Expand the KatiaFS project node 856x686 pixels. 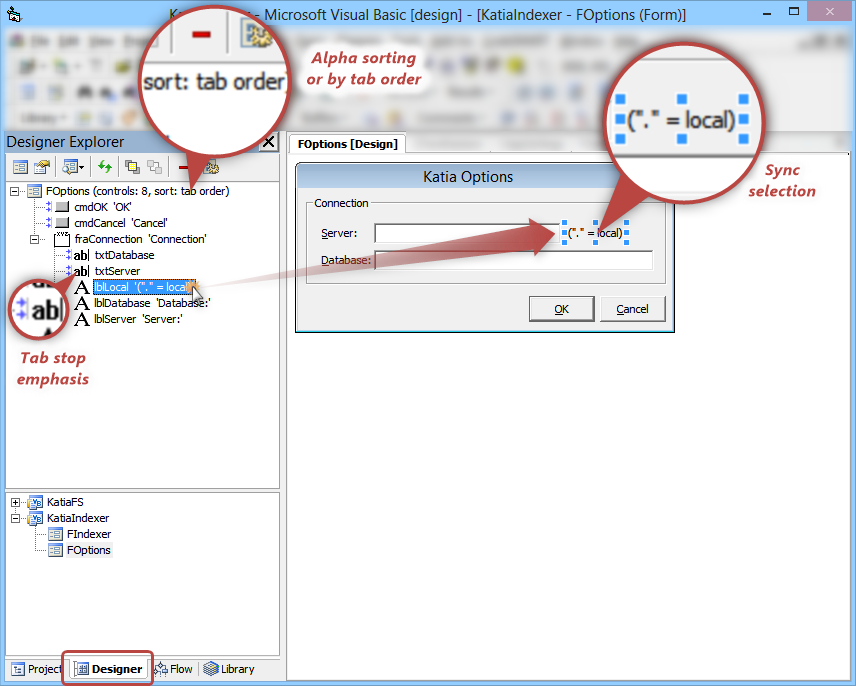(x=15, y=502)
